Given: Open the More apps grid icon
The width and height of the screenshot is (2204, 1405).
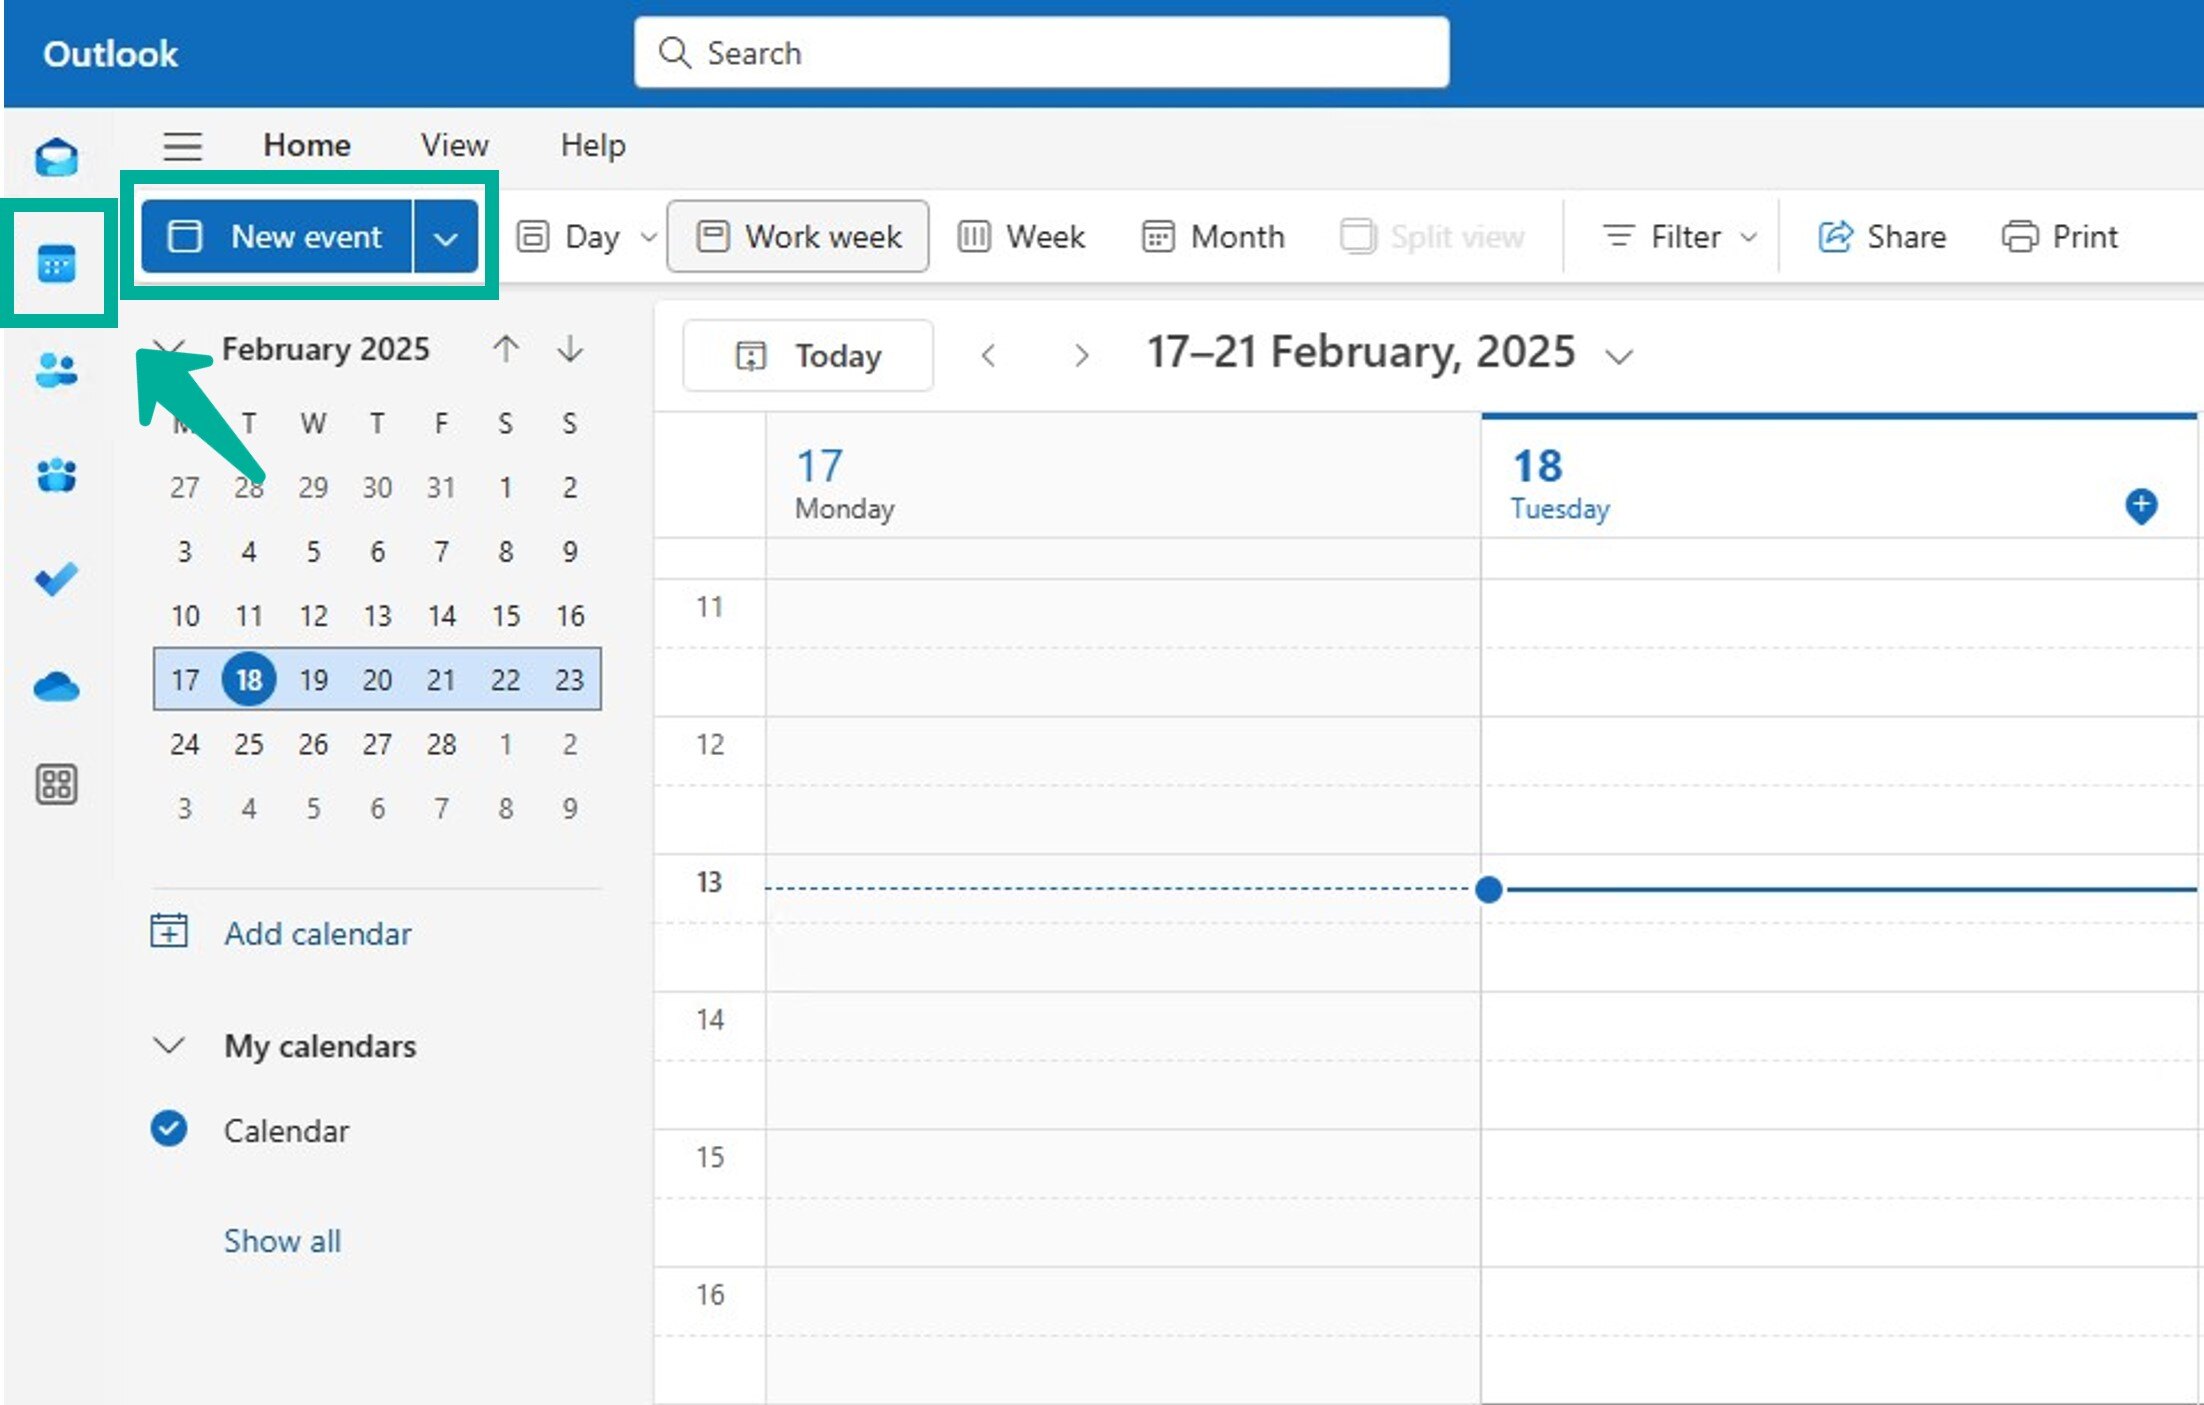Looking at the screenshot, I should click(56, 784).
